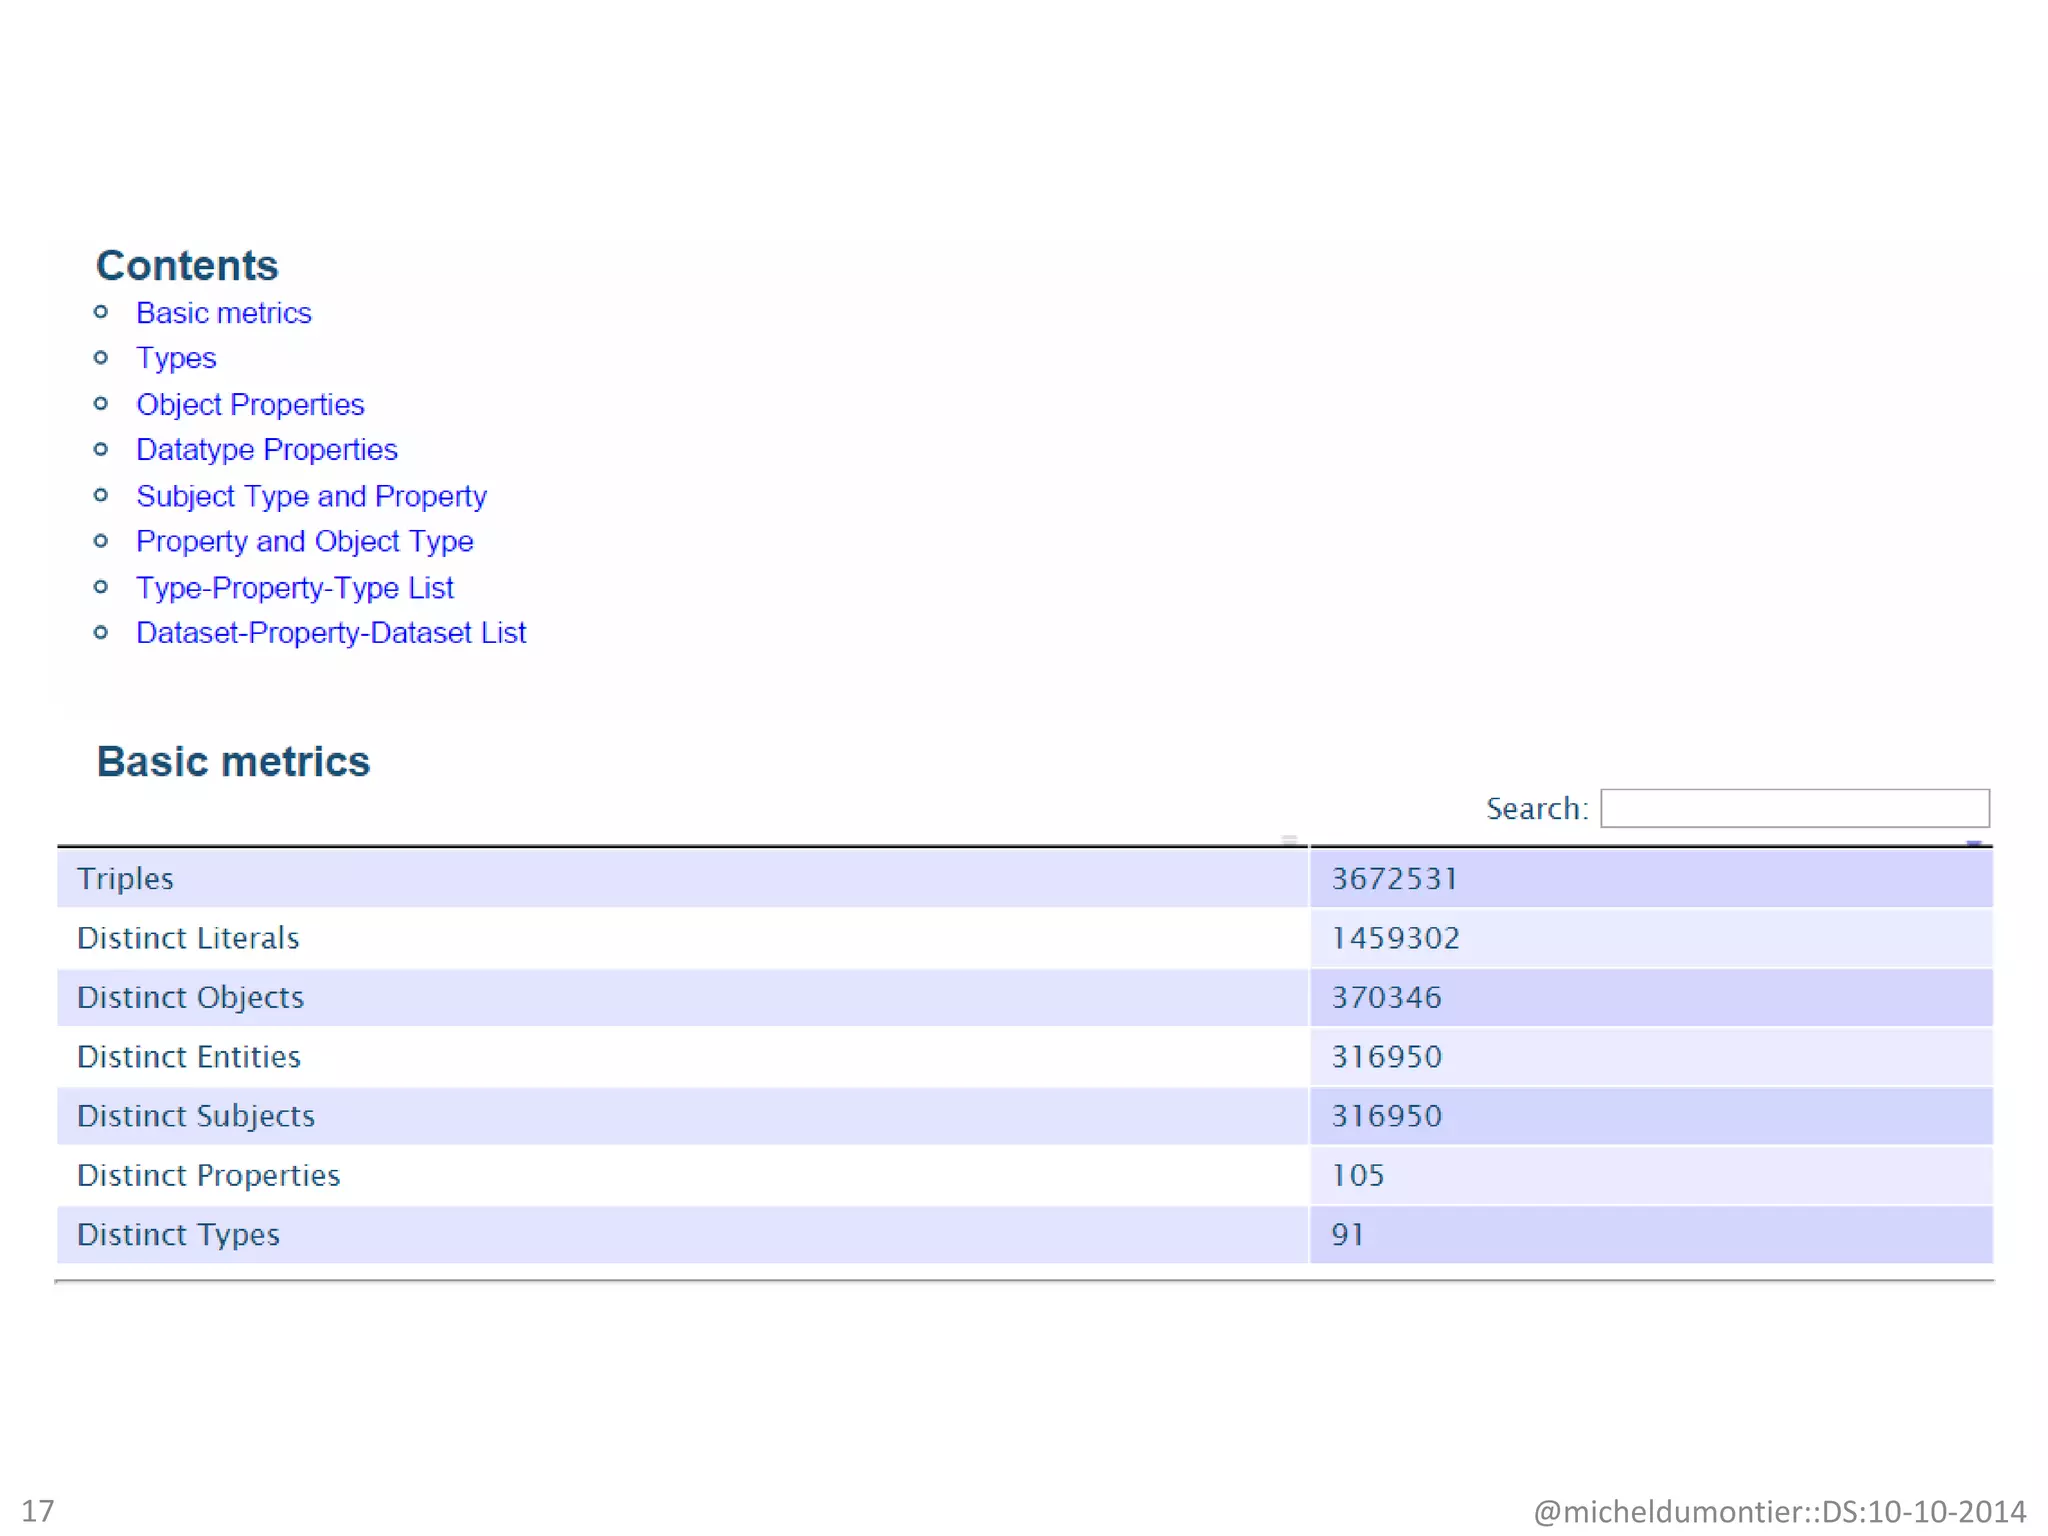Click the faint sort icon above first column
Image resolution: width=2048 pixels, height=1536 pixels.
click(1289, 840)
